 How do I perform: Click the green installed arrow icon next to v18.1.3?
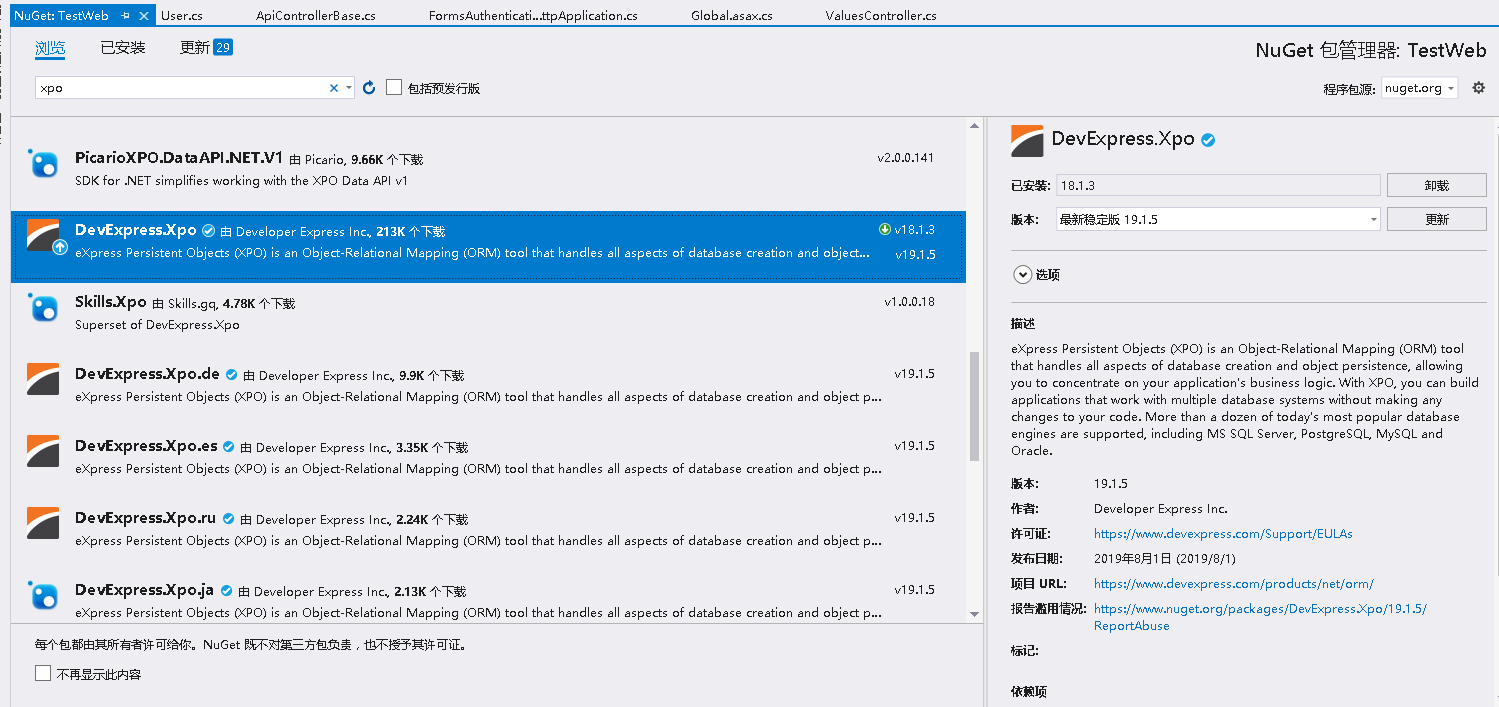click(x=884, y=230)
